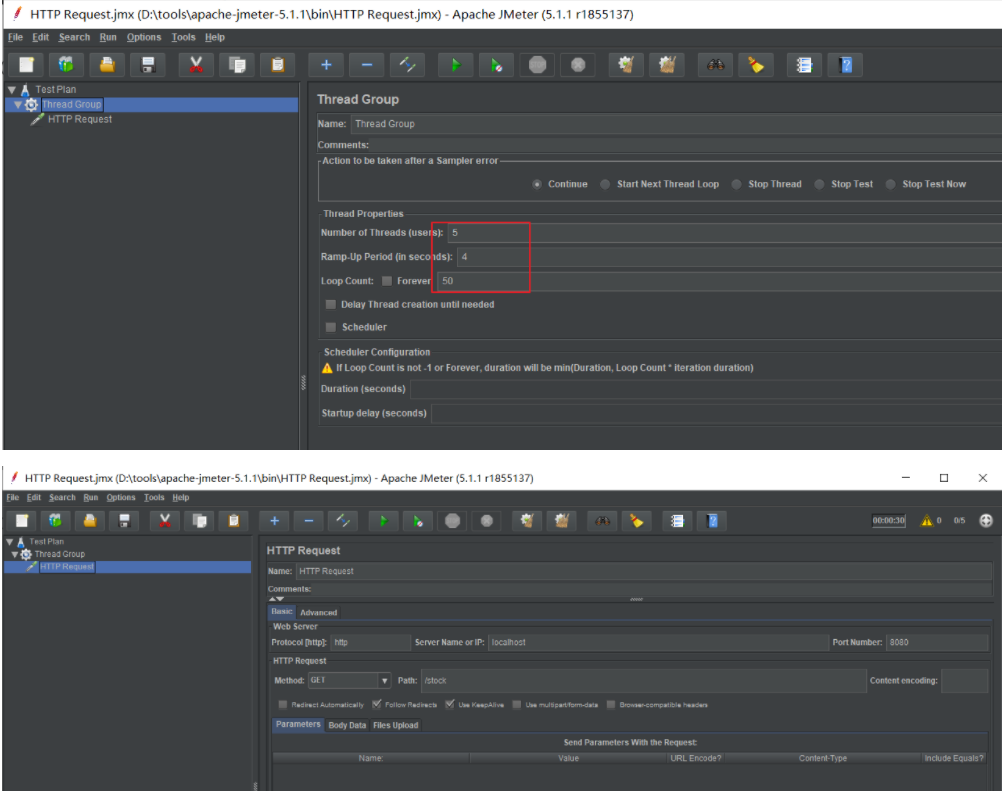Viewport: 1007px width, 791px height.
Task: Enable the Forever loop count checkbox
Action: click(x=387, y=281)
